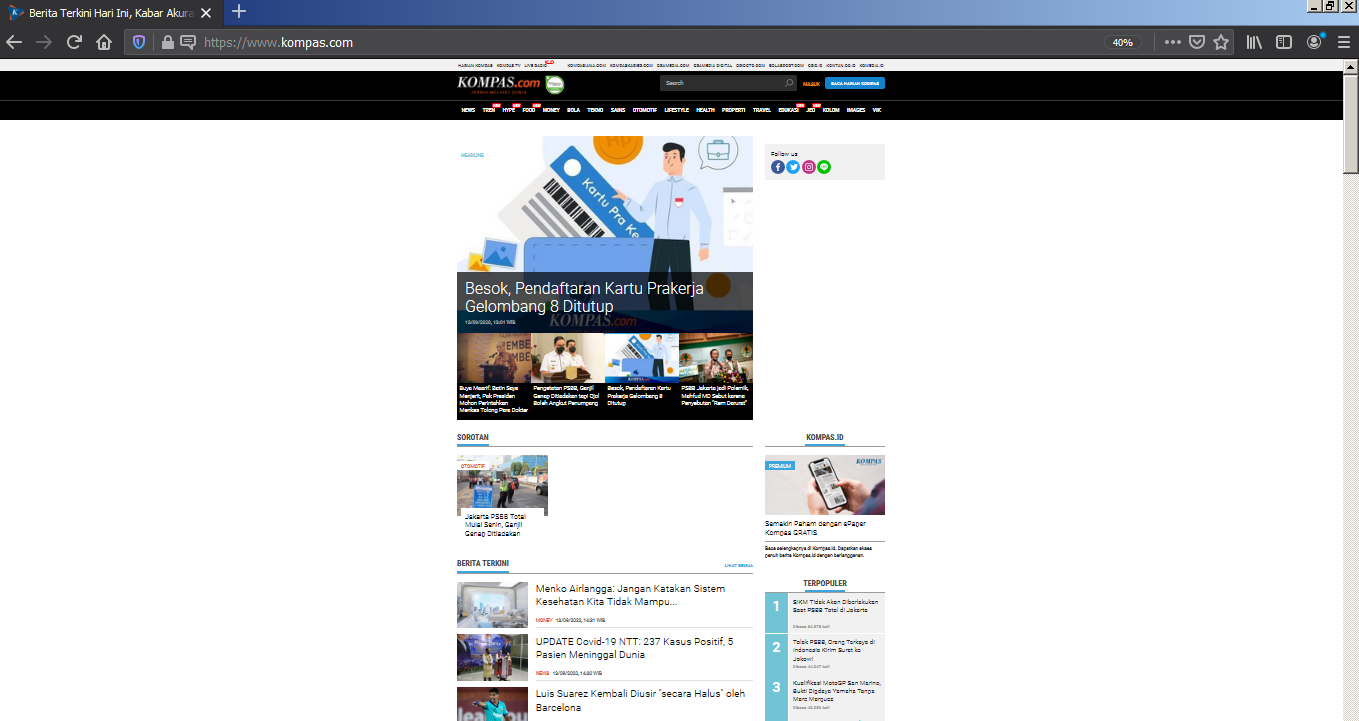Click Lihat Semua in Berita Terkini

point(739,565)
